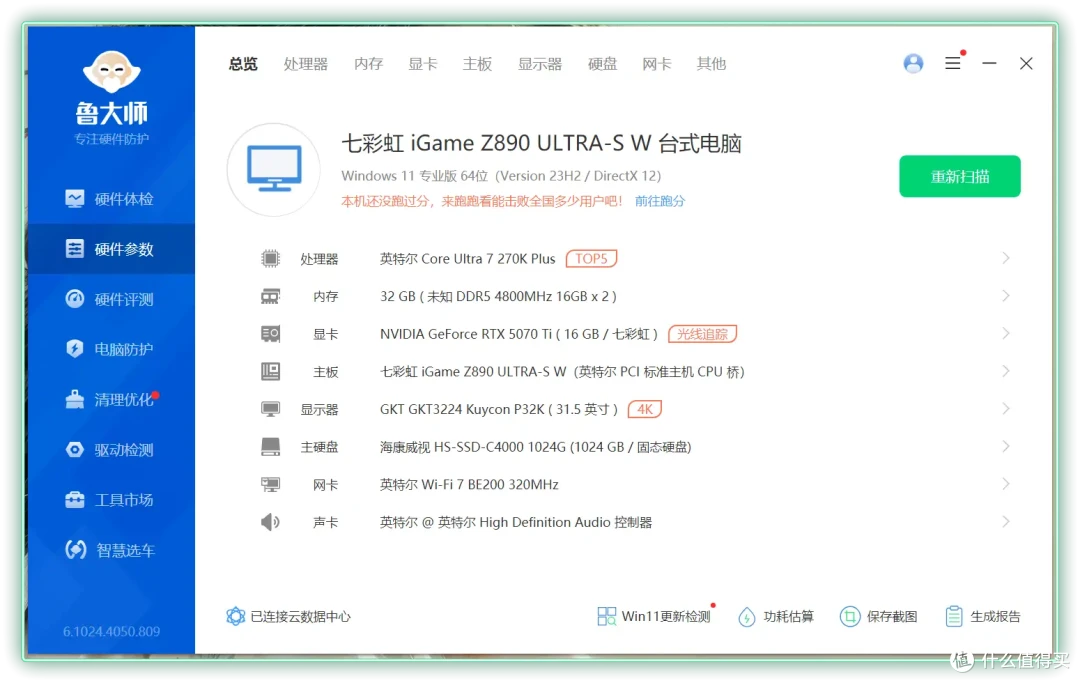Click version number 6.1024.4050.809
The image size is (1080, 683).
coord(112,631)
